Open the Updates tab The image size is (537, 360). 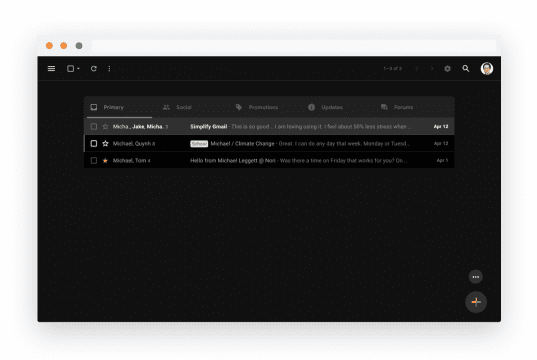(x=325, y=107)
